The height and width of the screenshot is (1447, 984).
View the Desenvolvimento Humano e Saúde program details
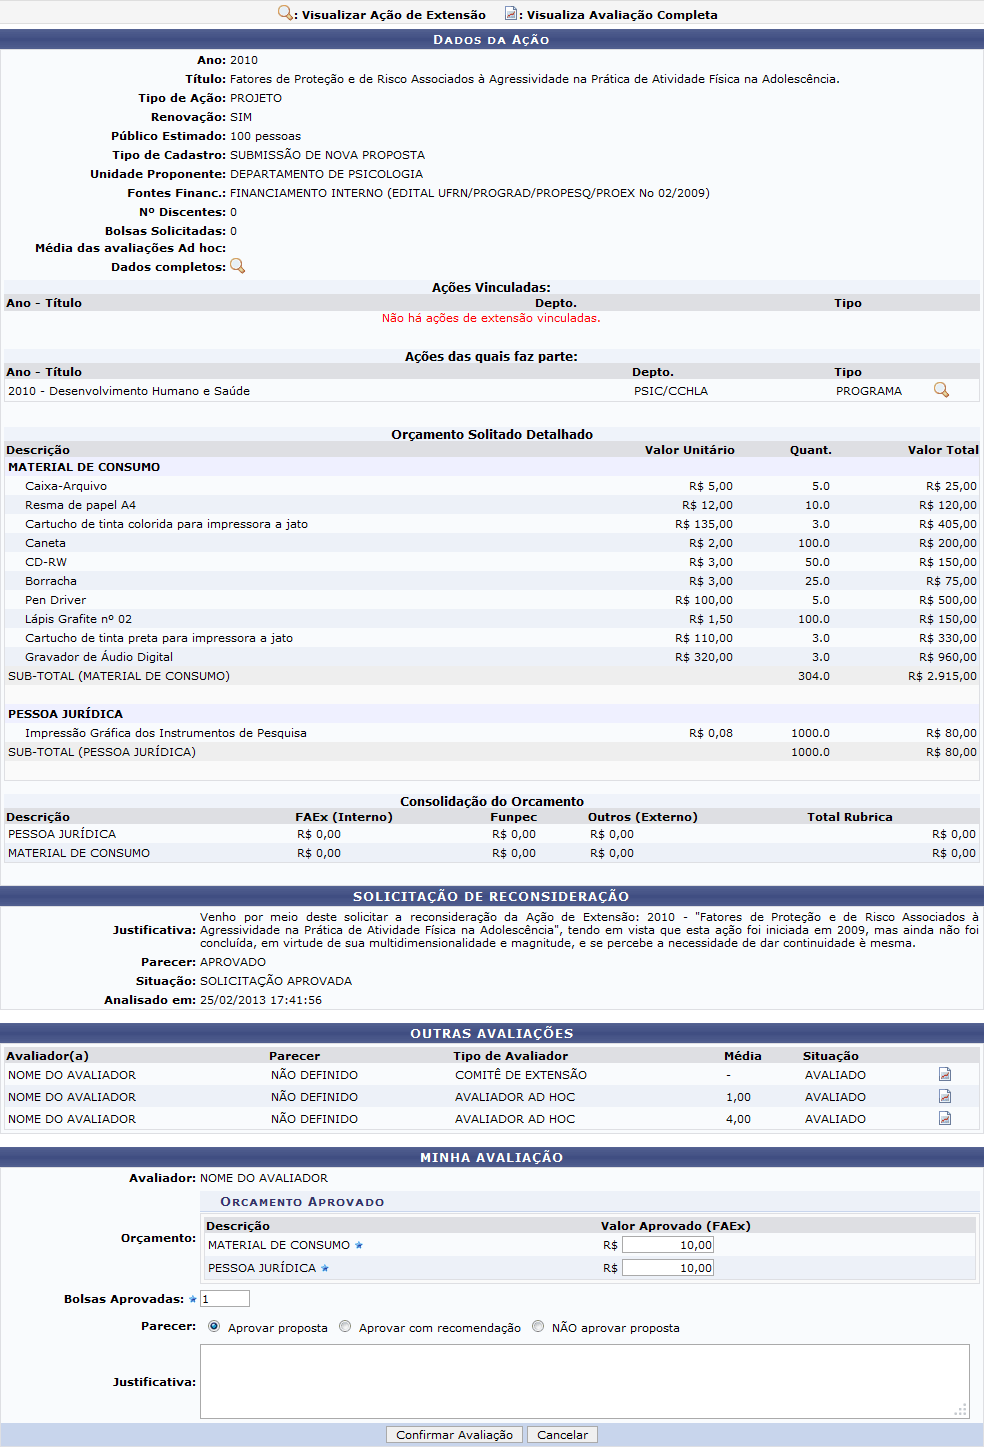[x=940, y=390]
